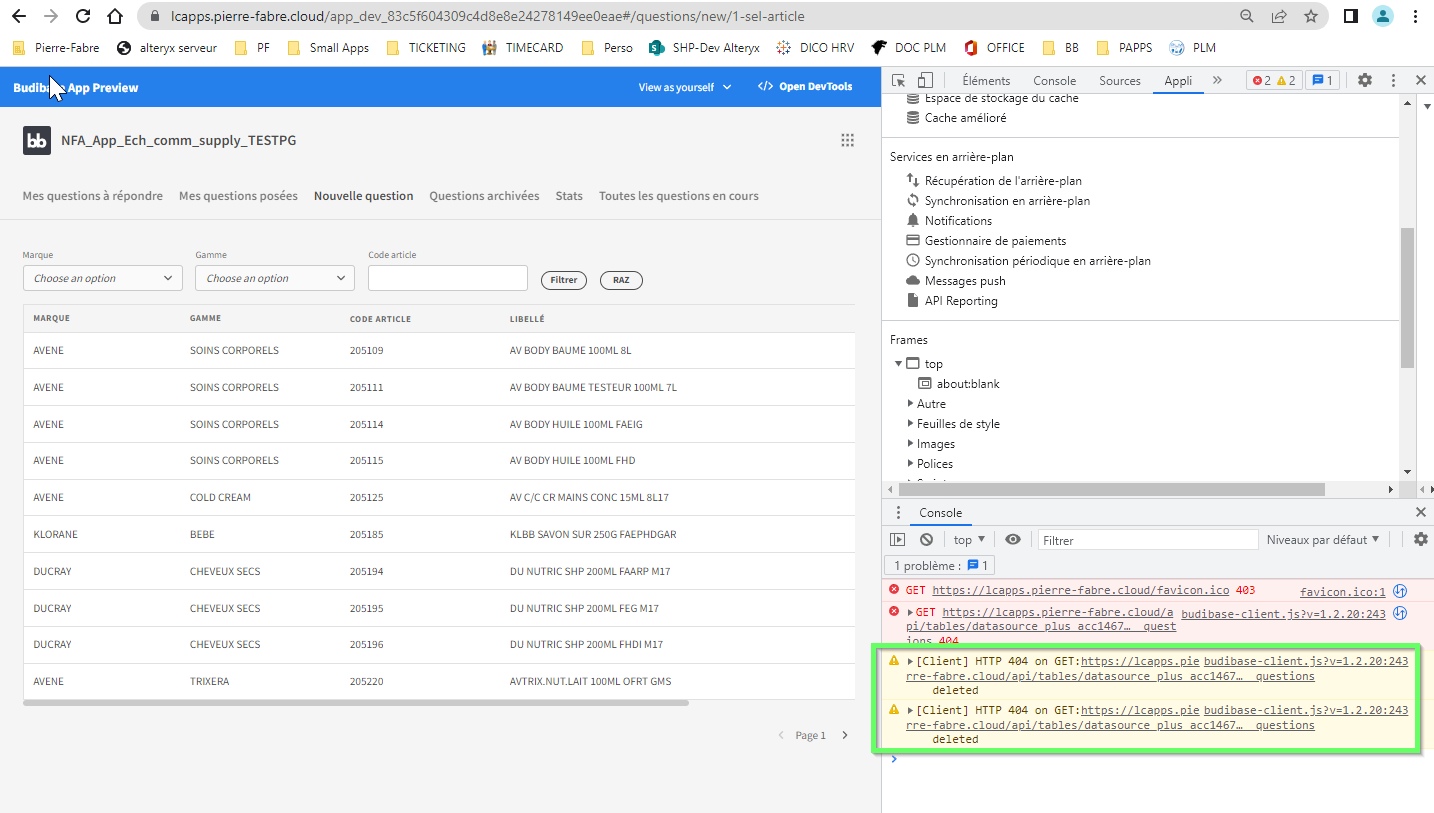Clear the console with the block icon
This screenshot has width=1434, height=813.
pyautogui.click(x=926, y=540)
